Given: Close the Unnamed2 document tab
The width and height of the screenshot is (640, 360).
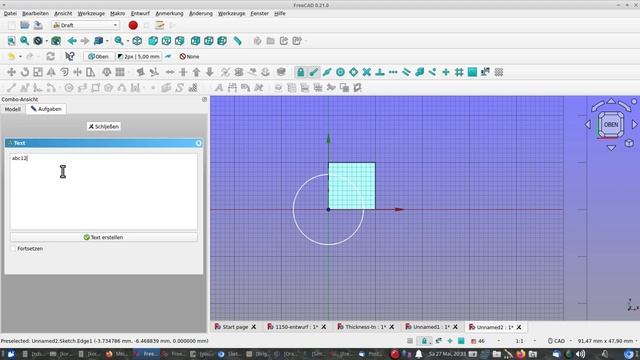Looking at the screenshot, I should pyautogui.click(x=519, y=327).
